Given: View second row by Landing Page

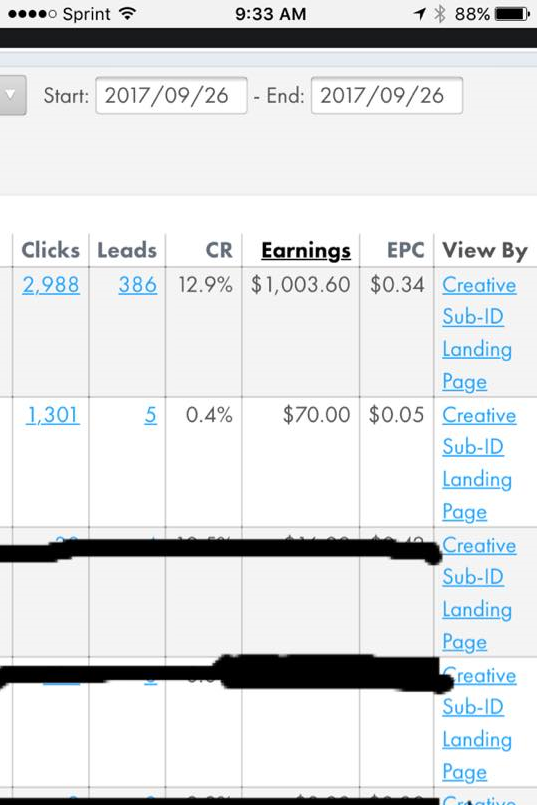Looking at the screenshot, I should [x=477, y=496].
